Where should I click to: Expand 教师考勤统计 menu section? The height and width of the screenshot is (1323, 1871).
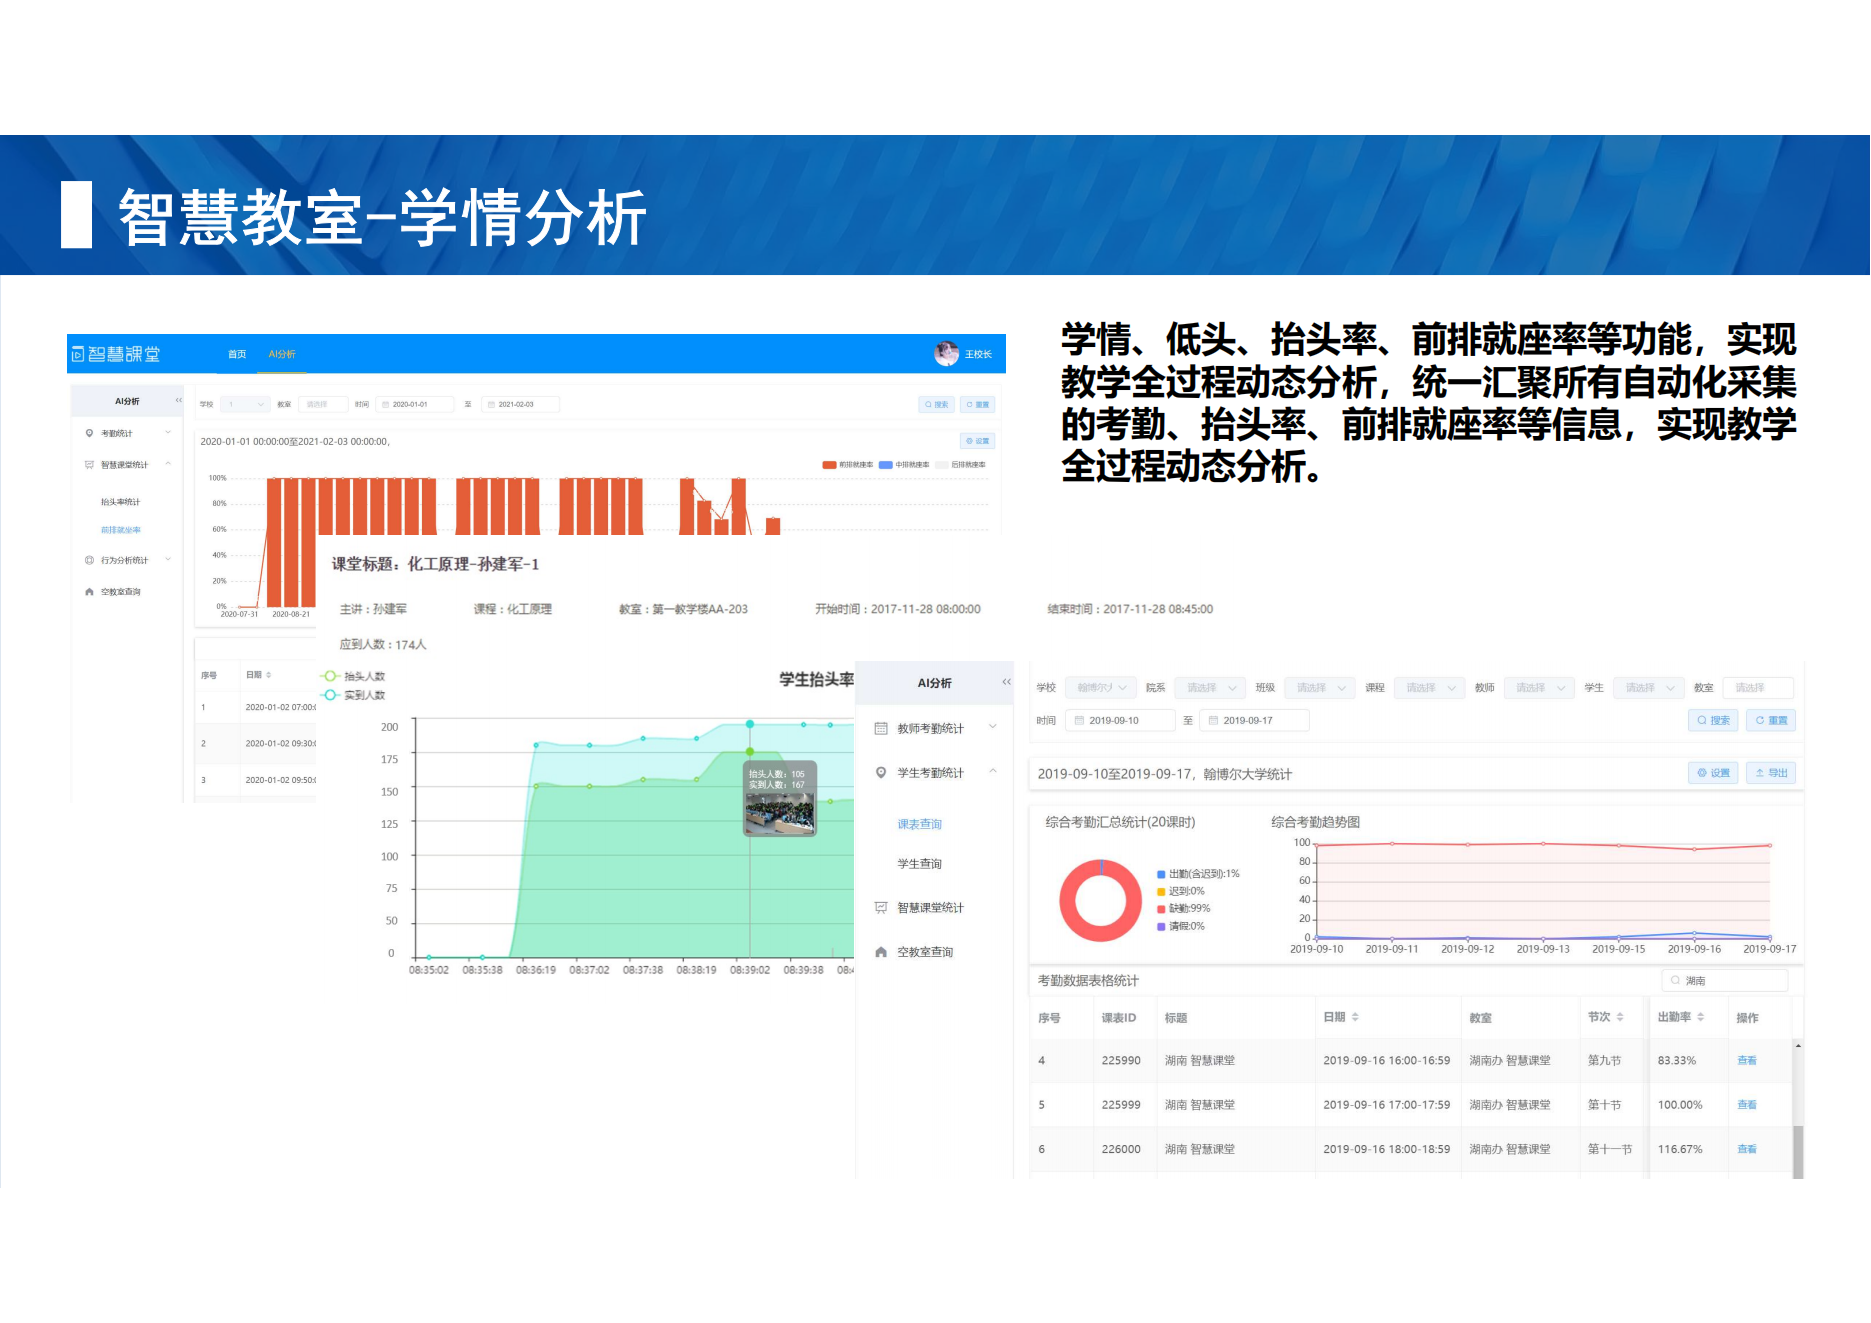coord(992,727)
